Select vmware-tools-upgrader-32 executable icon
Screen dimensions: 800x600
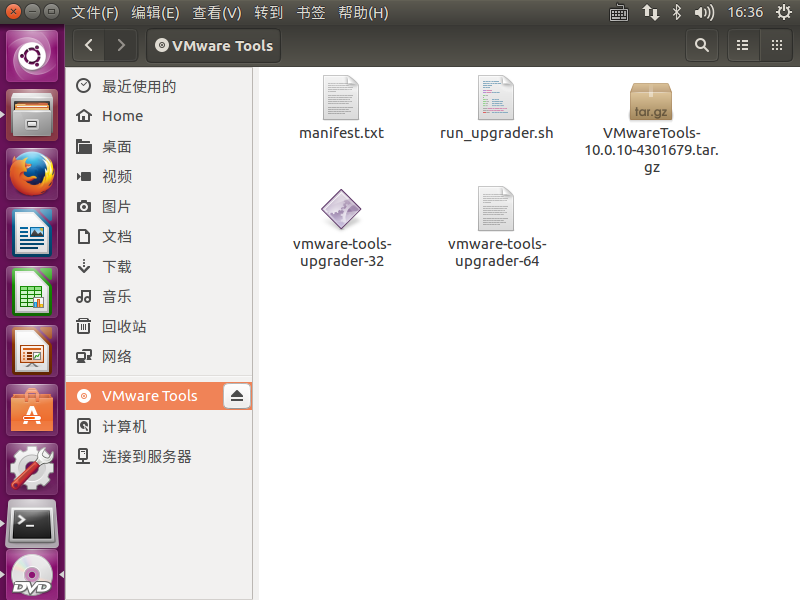[x=341, y=209]
